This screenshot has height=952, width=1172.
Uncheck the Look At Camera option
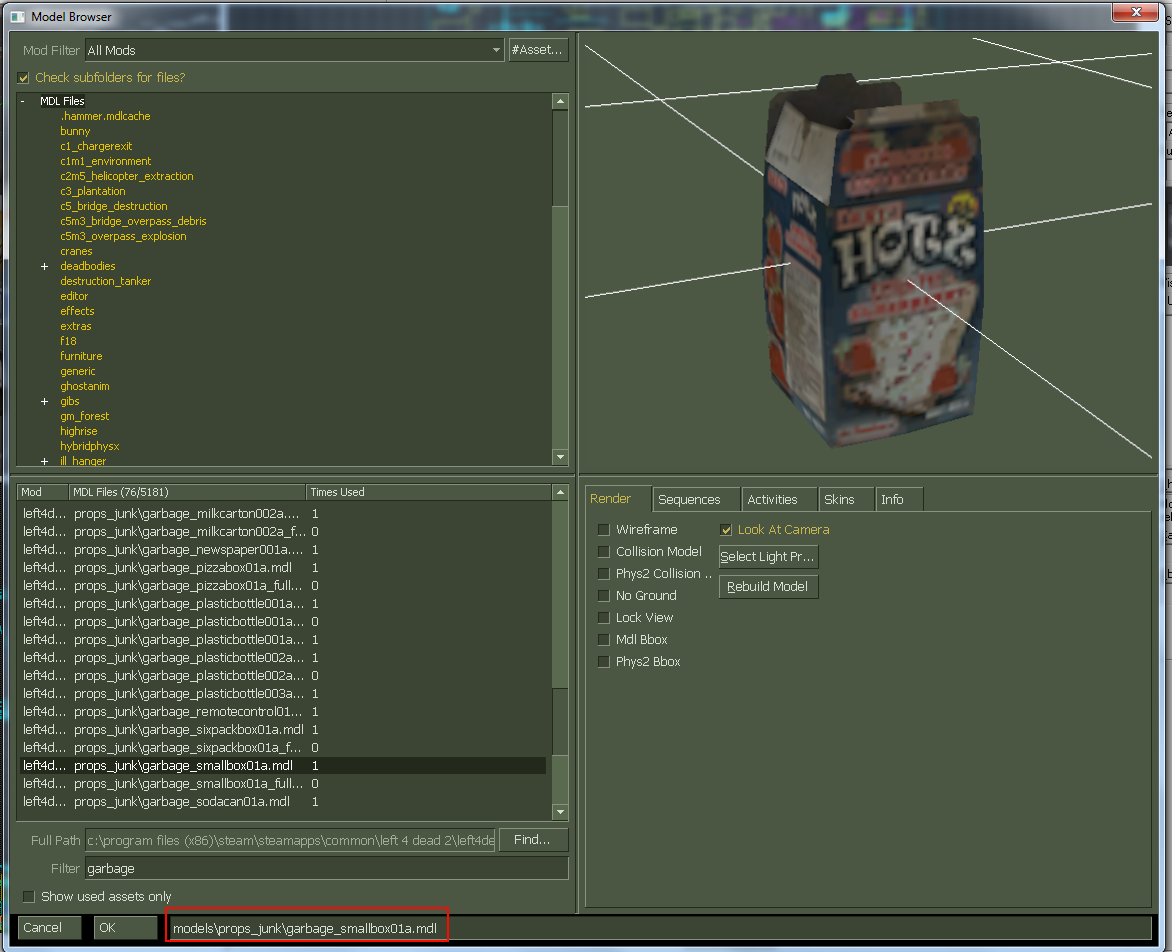[726, 530]
